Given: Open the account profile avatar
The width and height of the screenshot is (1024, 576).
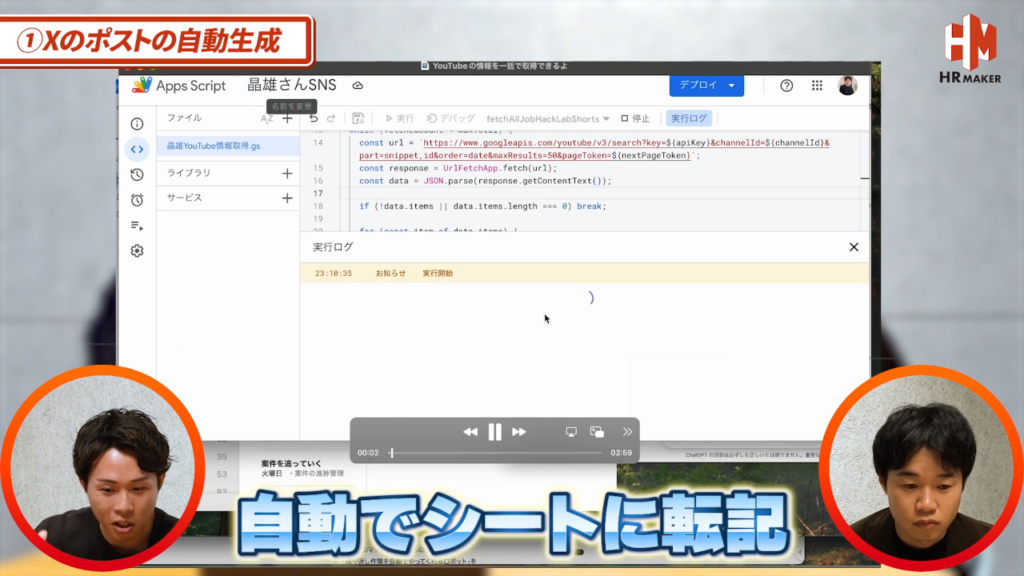Looking at the screenshot, I should tap(848, 86).
